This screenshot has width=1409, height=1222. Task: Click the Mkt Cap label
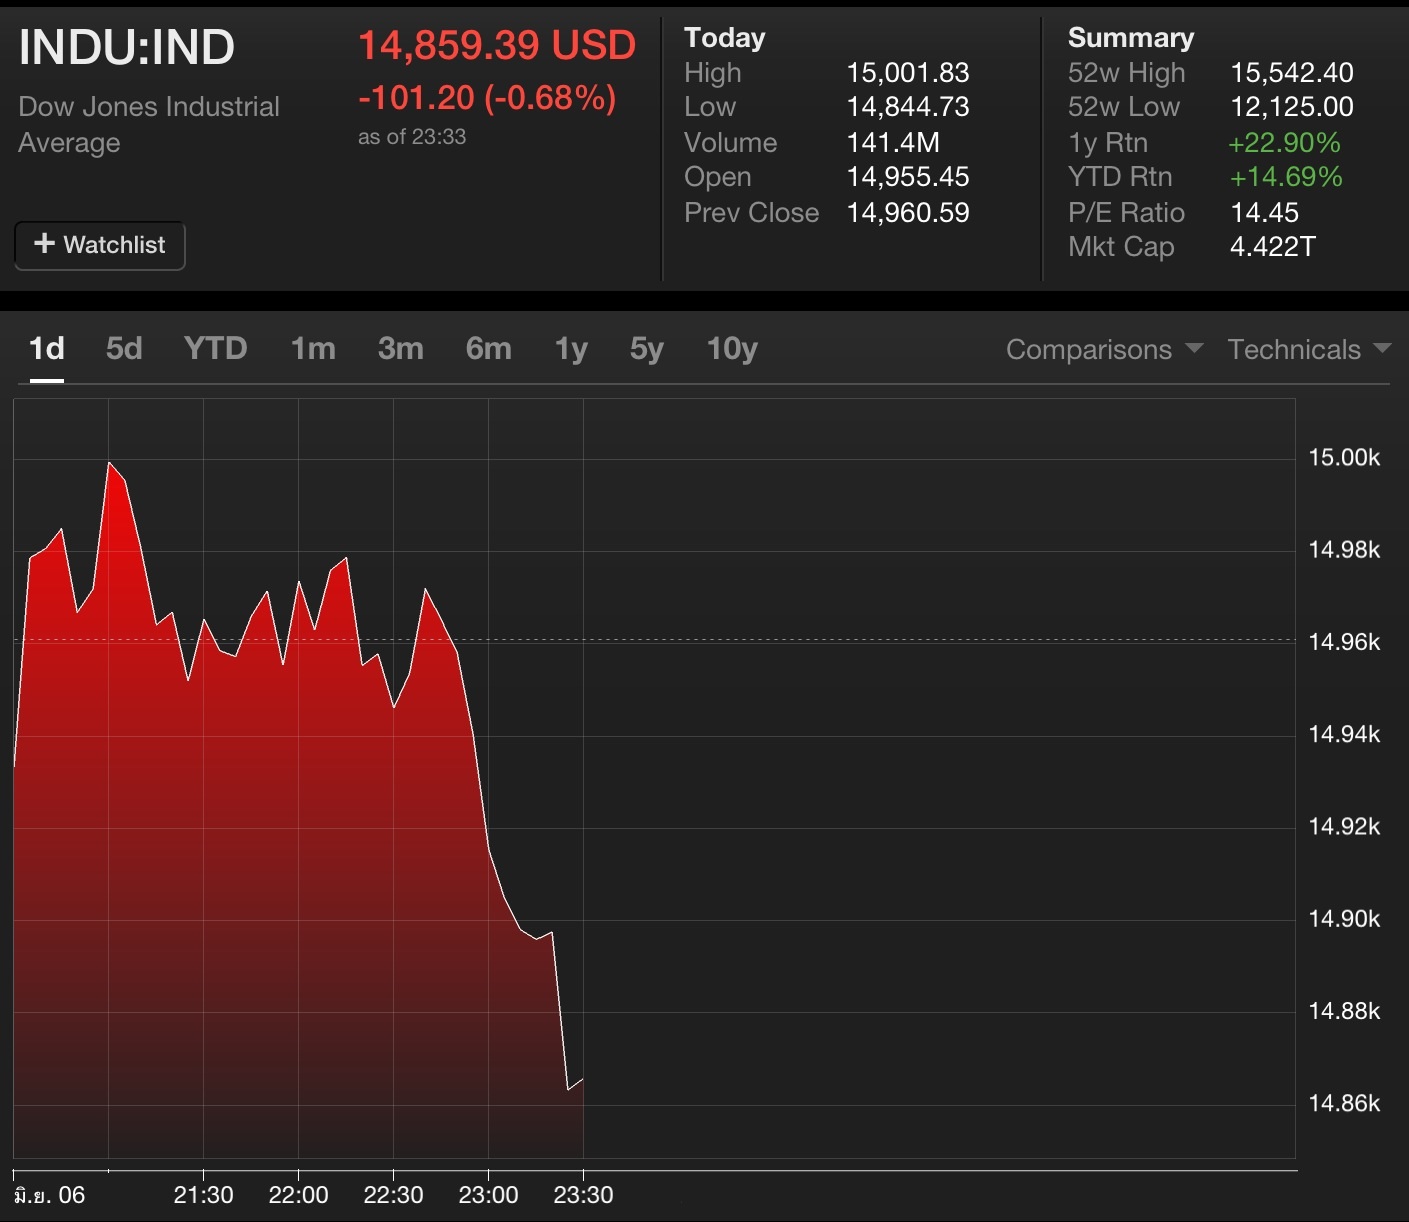pos(1121,247)
